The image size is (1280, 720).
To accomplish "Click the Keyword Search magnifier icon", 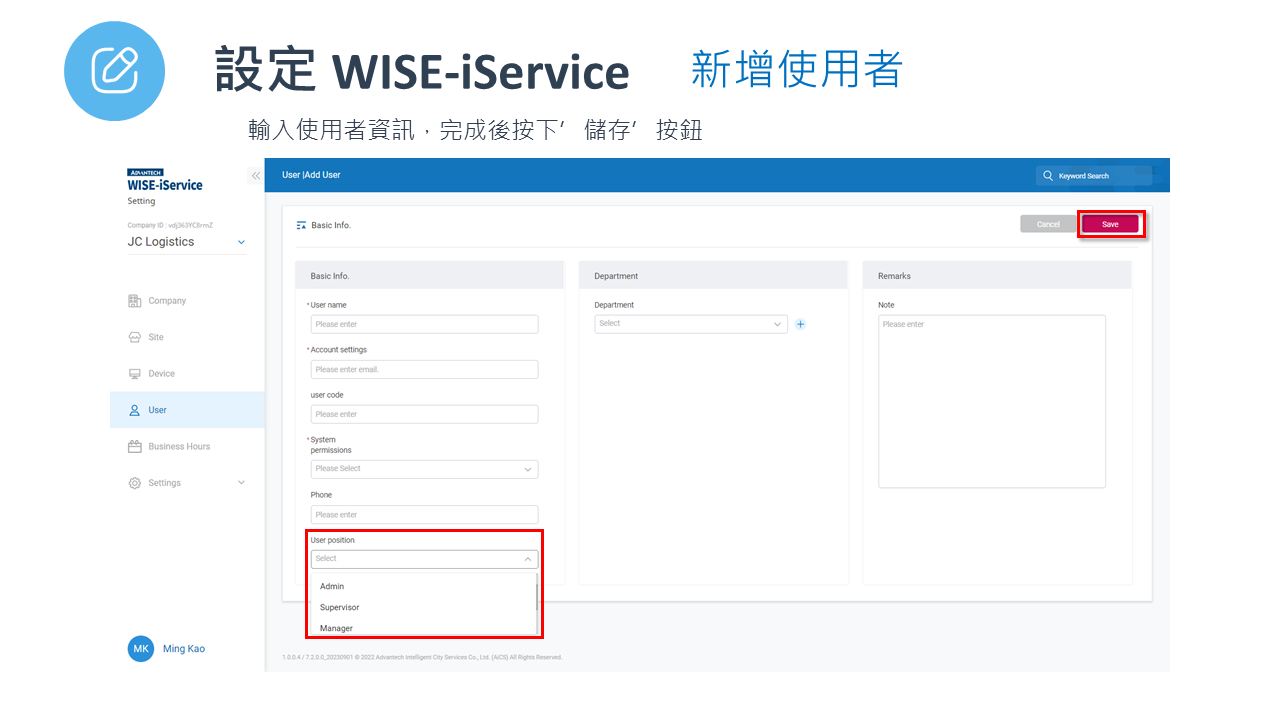I will 1048,176.
